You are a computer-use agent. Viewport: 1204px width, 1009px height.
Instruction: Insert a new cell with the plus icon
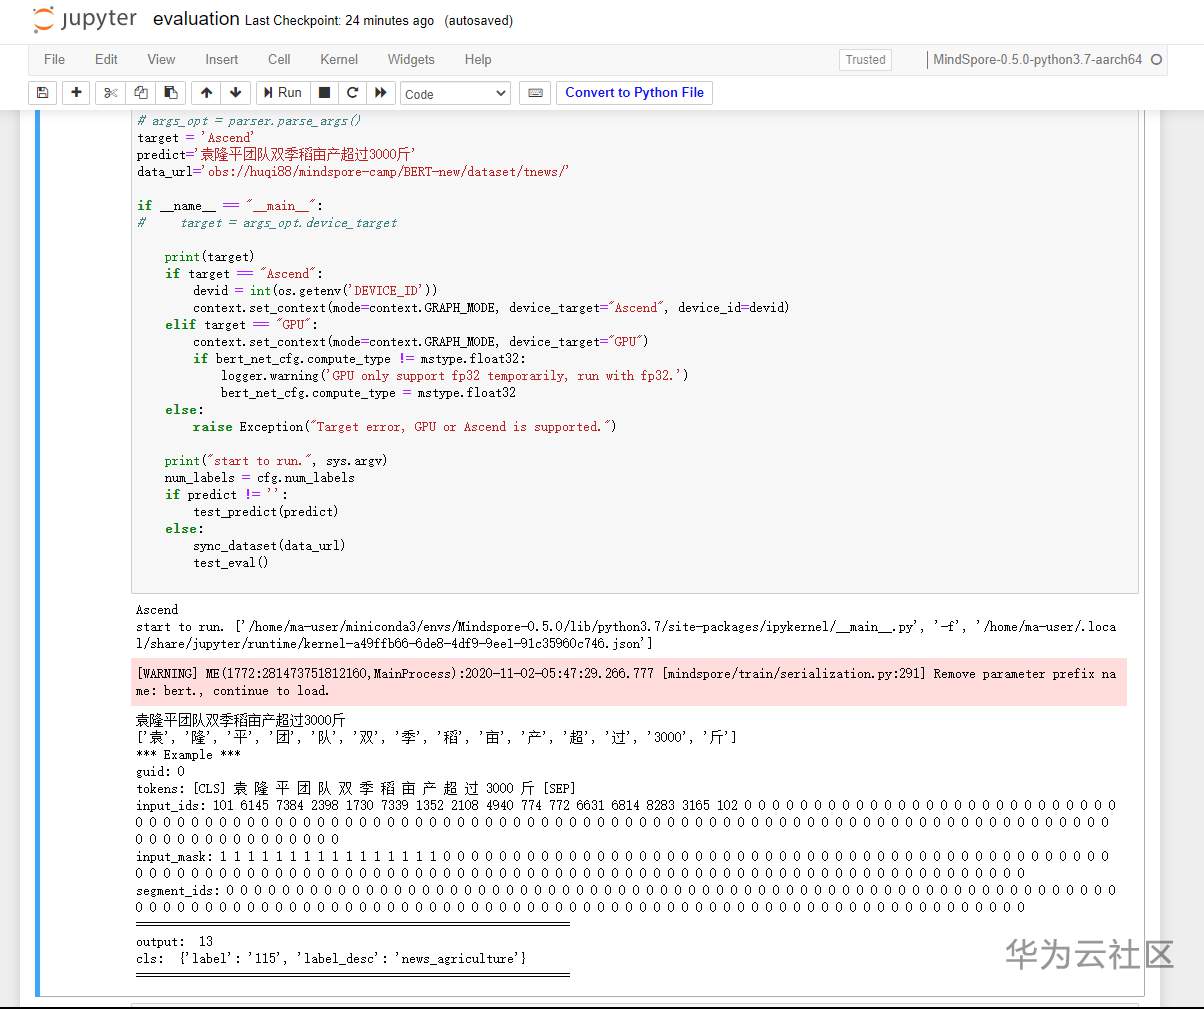(75, 92)
